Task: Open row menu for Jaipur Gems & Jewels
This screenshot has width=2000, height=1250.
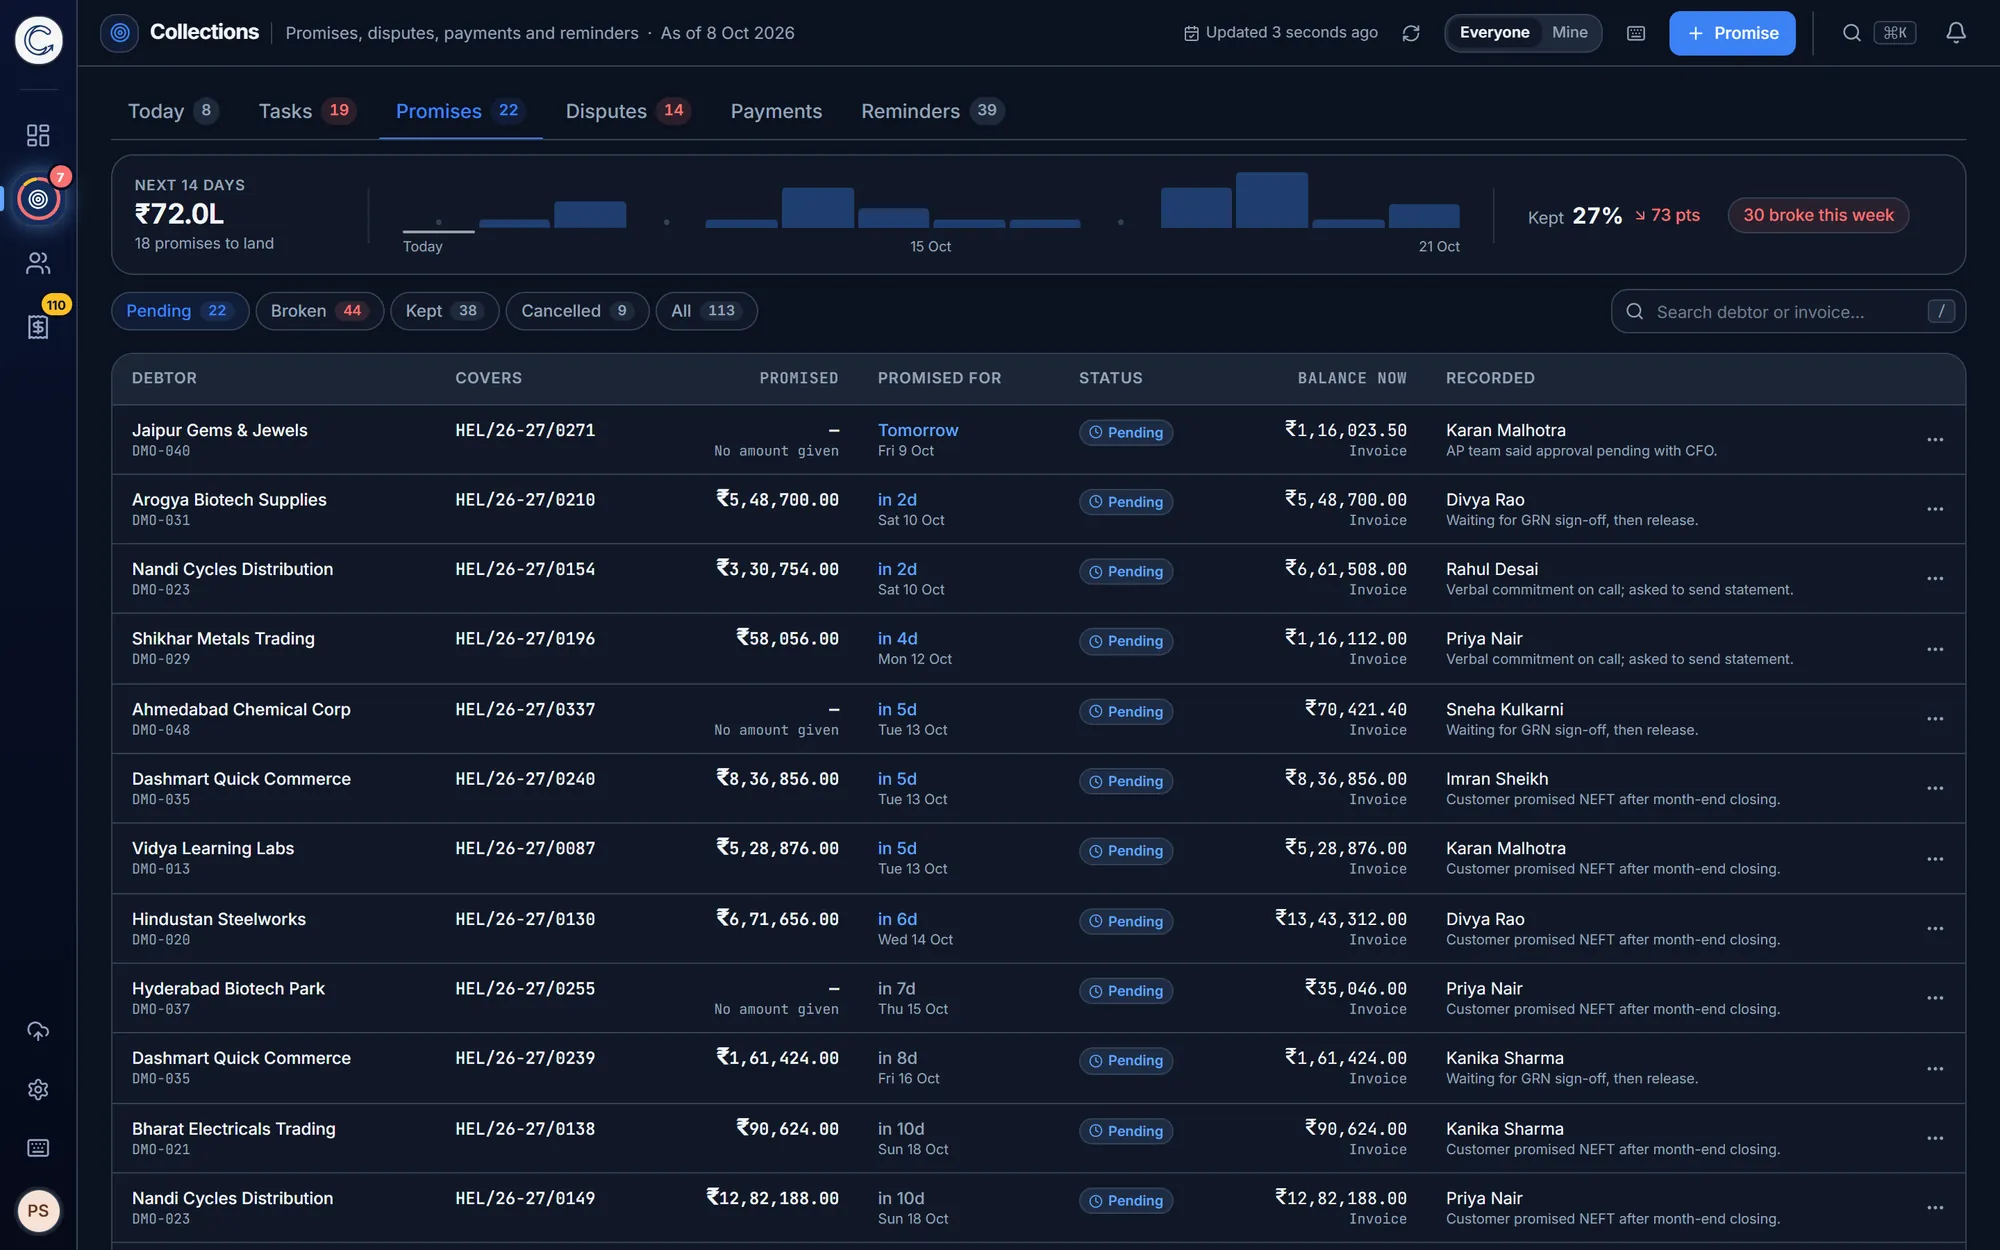Action: (1935, 440)
